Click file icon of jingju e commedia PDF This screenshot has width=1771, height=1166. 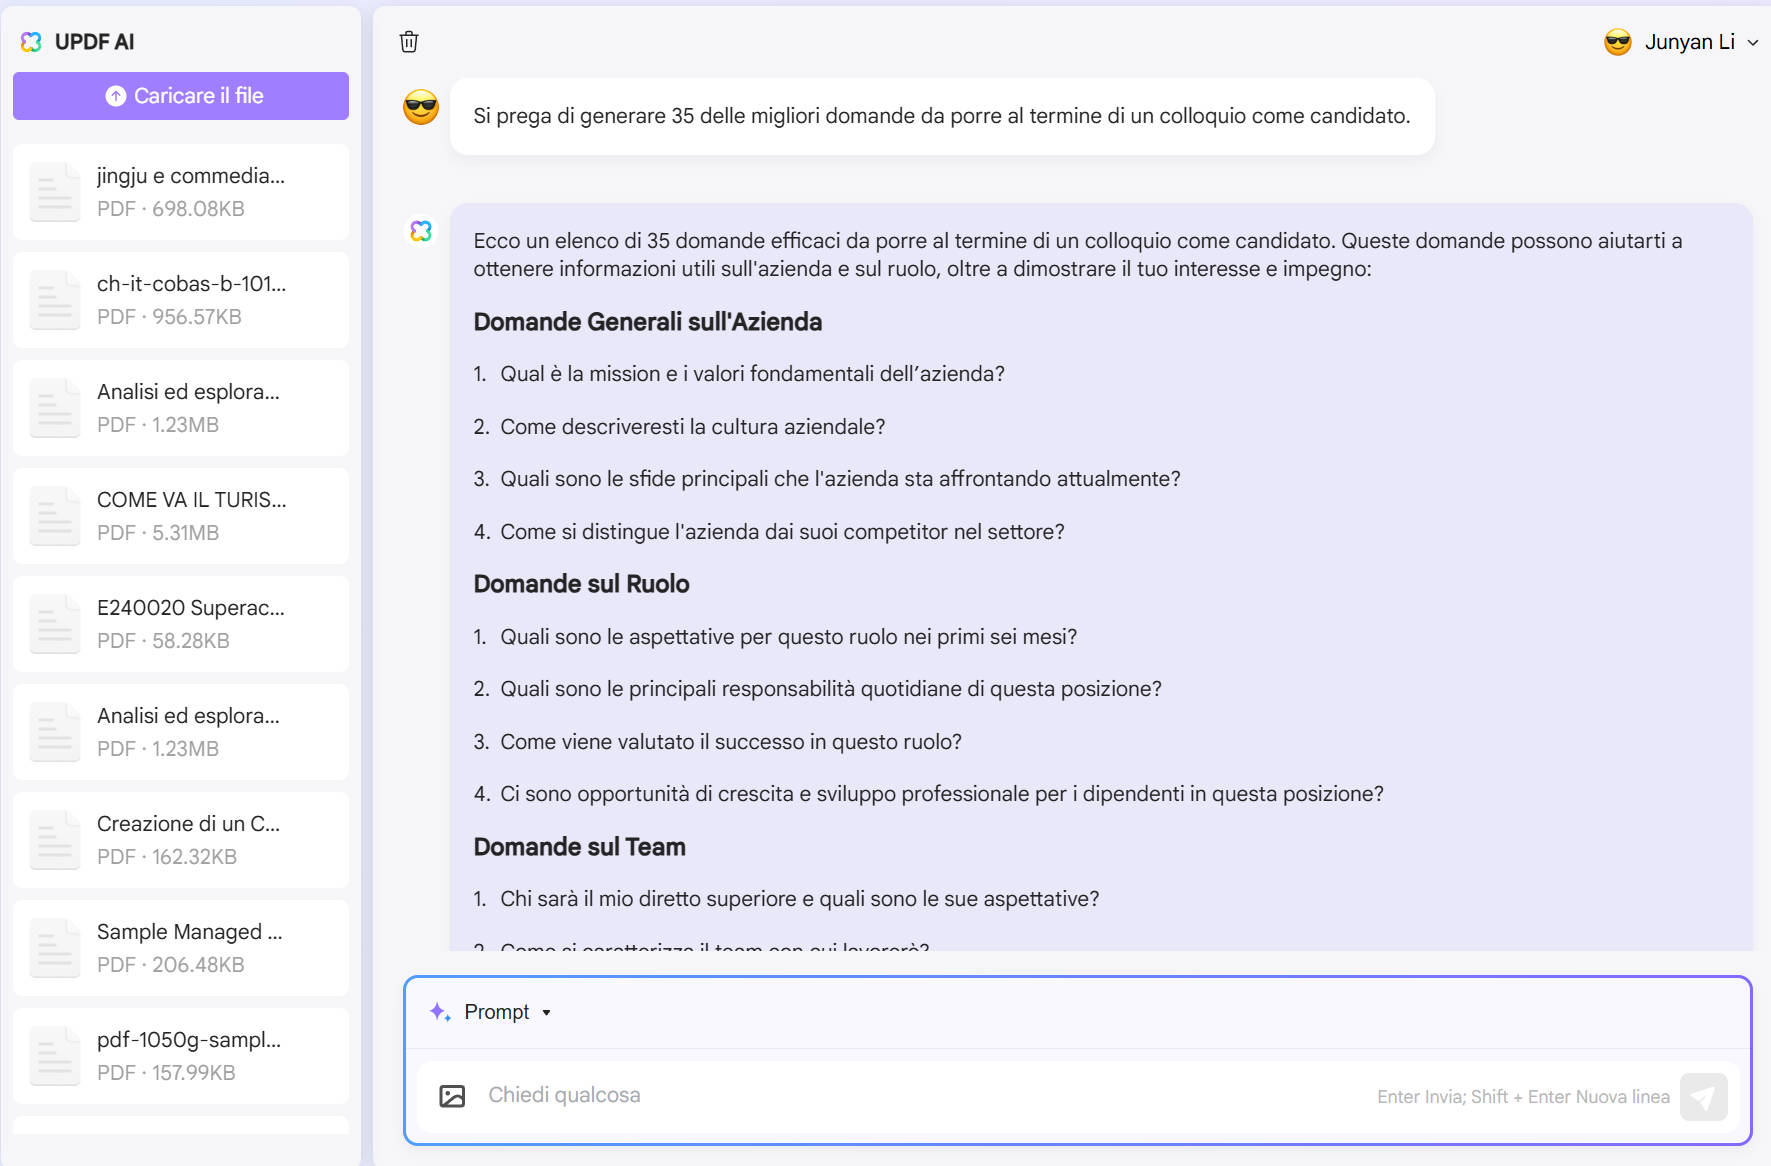pyautogui.click(x=55, y=192)
